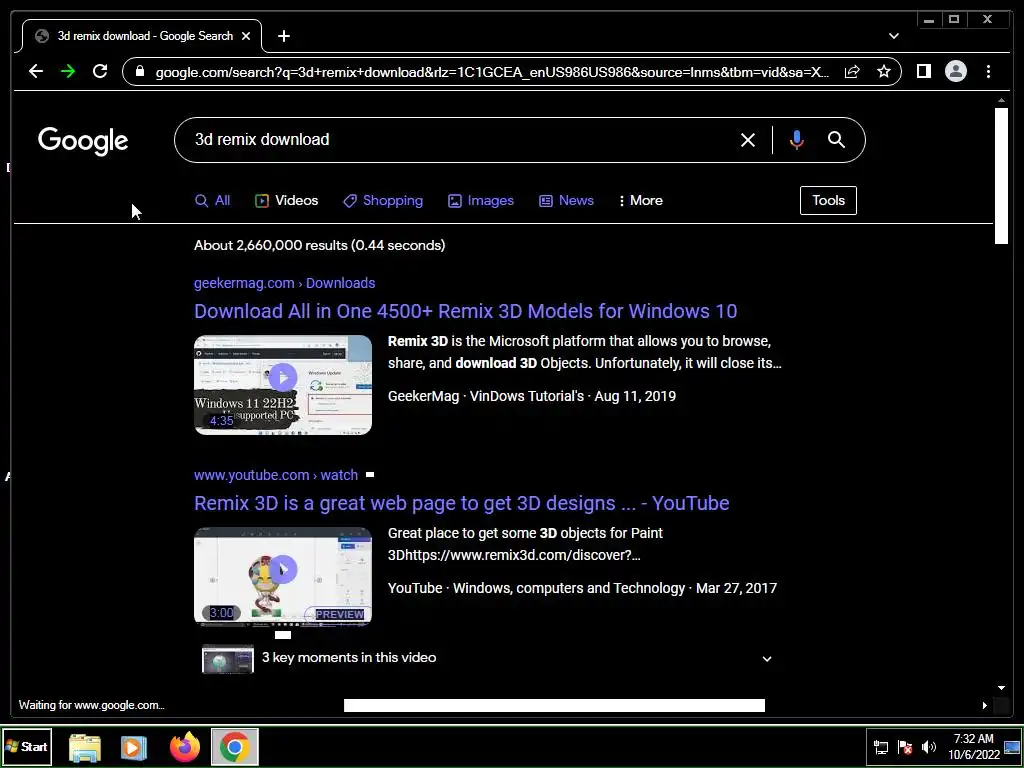The width and height of the screenshot is (1024, 768).
Task: Open geekermag.com Downloads breadcrumb link
Action: coord(285,283)
